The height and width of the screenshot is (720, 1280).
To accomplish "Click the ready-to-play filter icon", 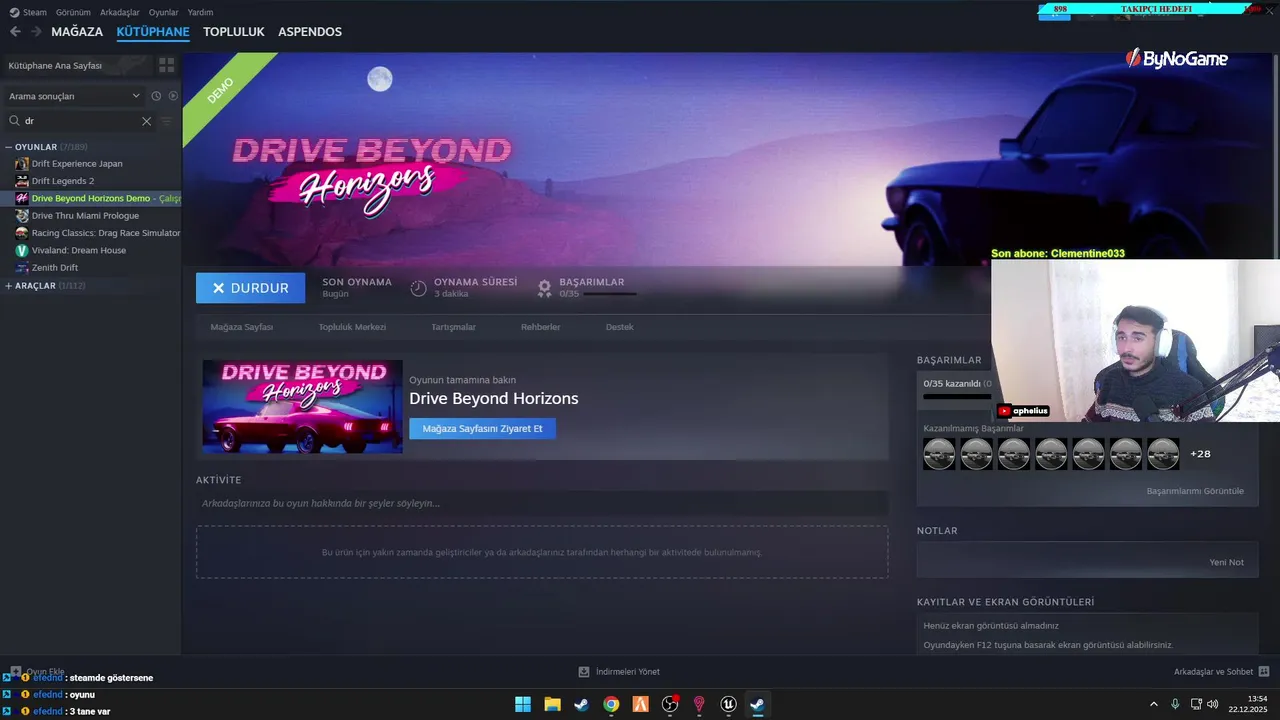I will 173,96.
